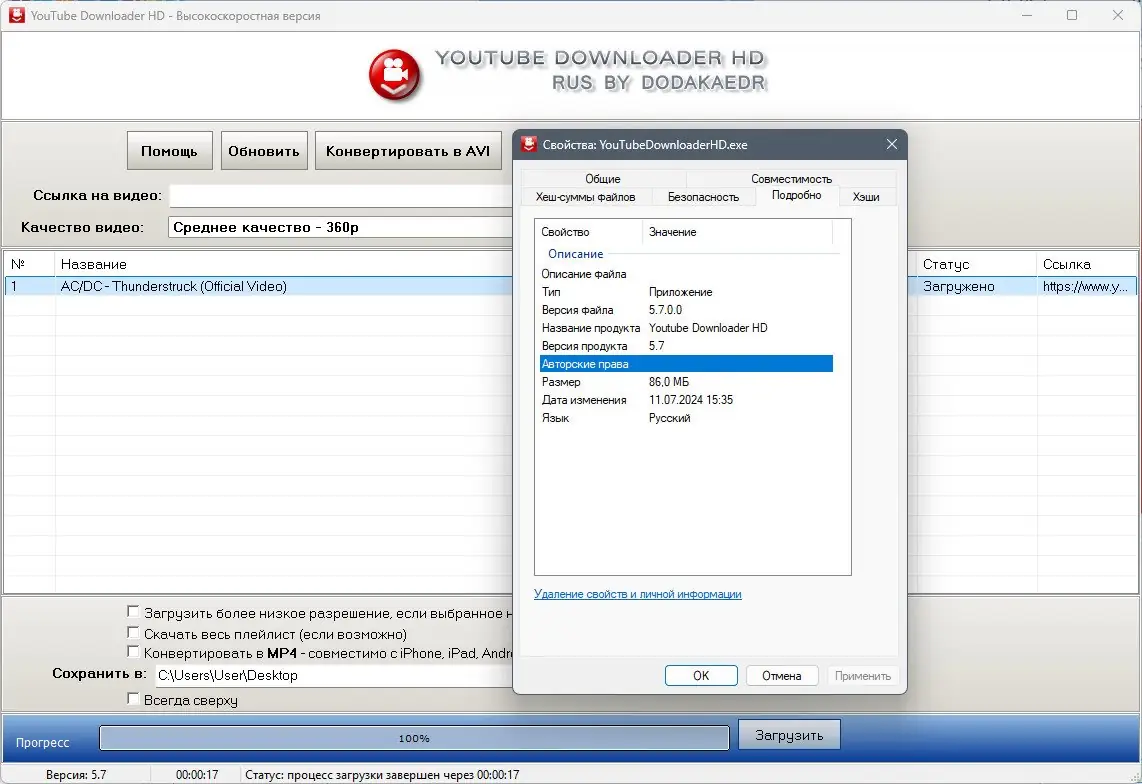The height and width of the screenshot is (784, 1142).
Task: Select the AC/DC - Thunderstruck row
Action: [259, 286]
